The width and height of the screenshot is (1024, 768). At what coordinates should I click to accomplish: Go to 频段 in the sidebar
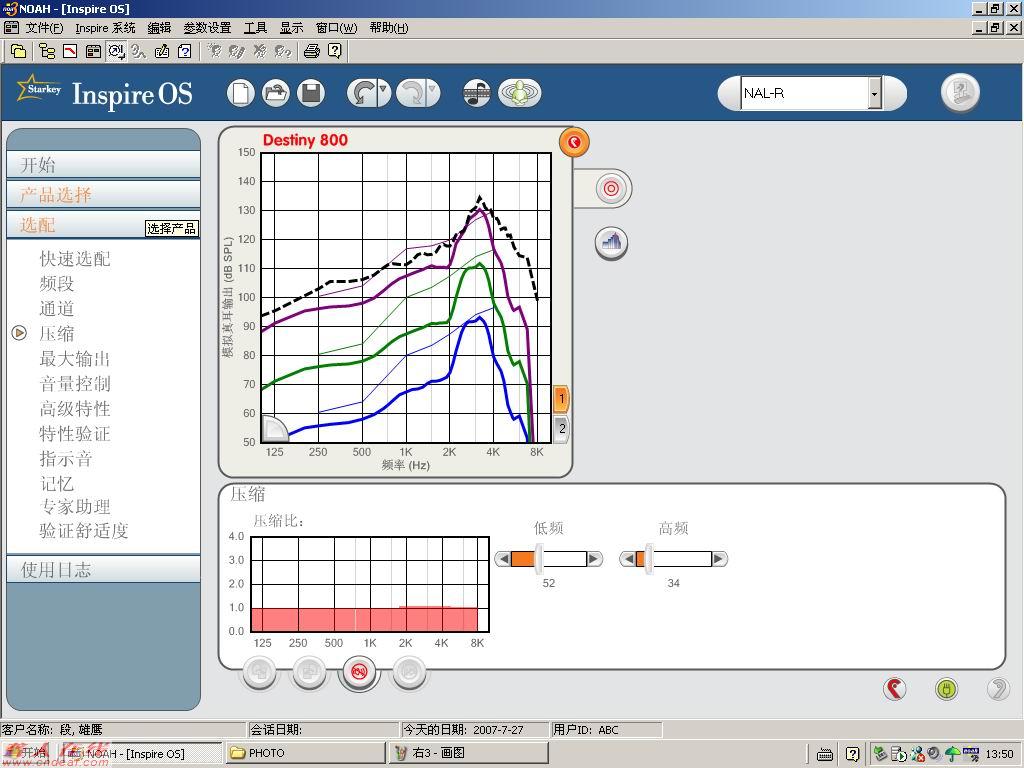point(57,283)
